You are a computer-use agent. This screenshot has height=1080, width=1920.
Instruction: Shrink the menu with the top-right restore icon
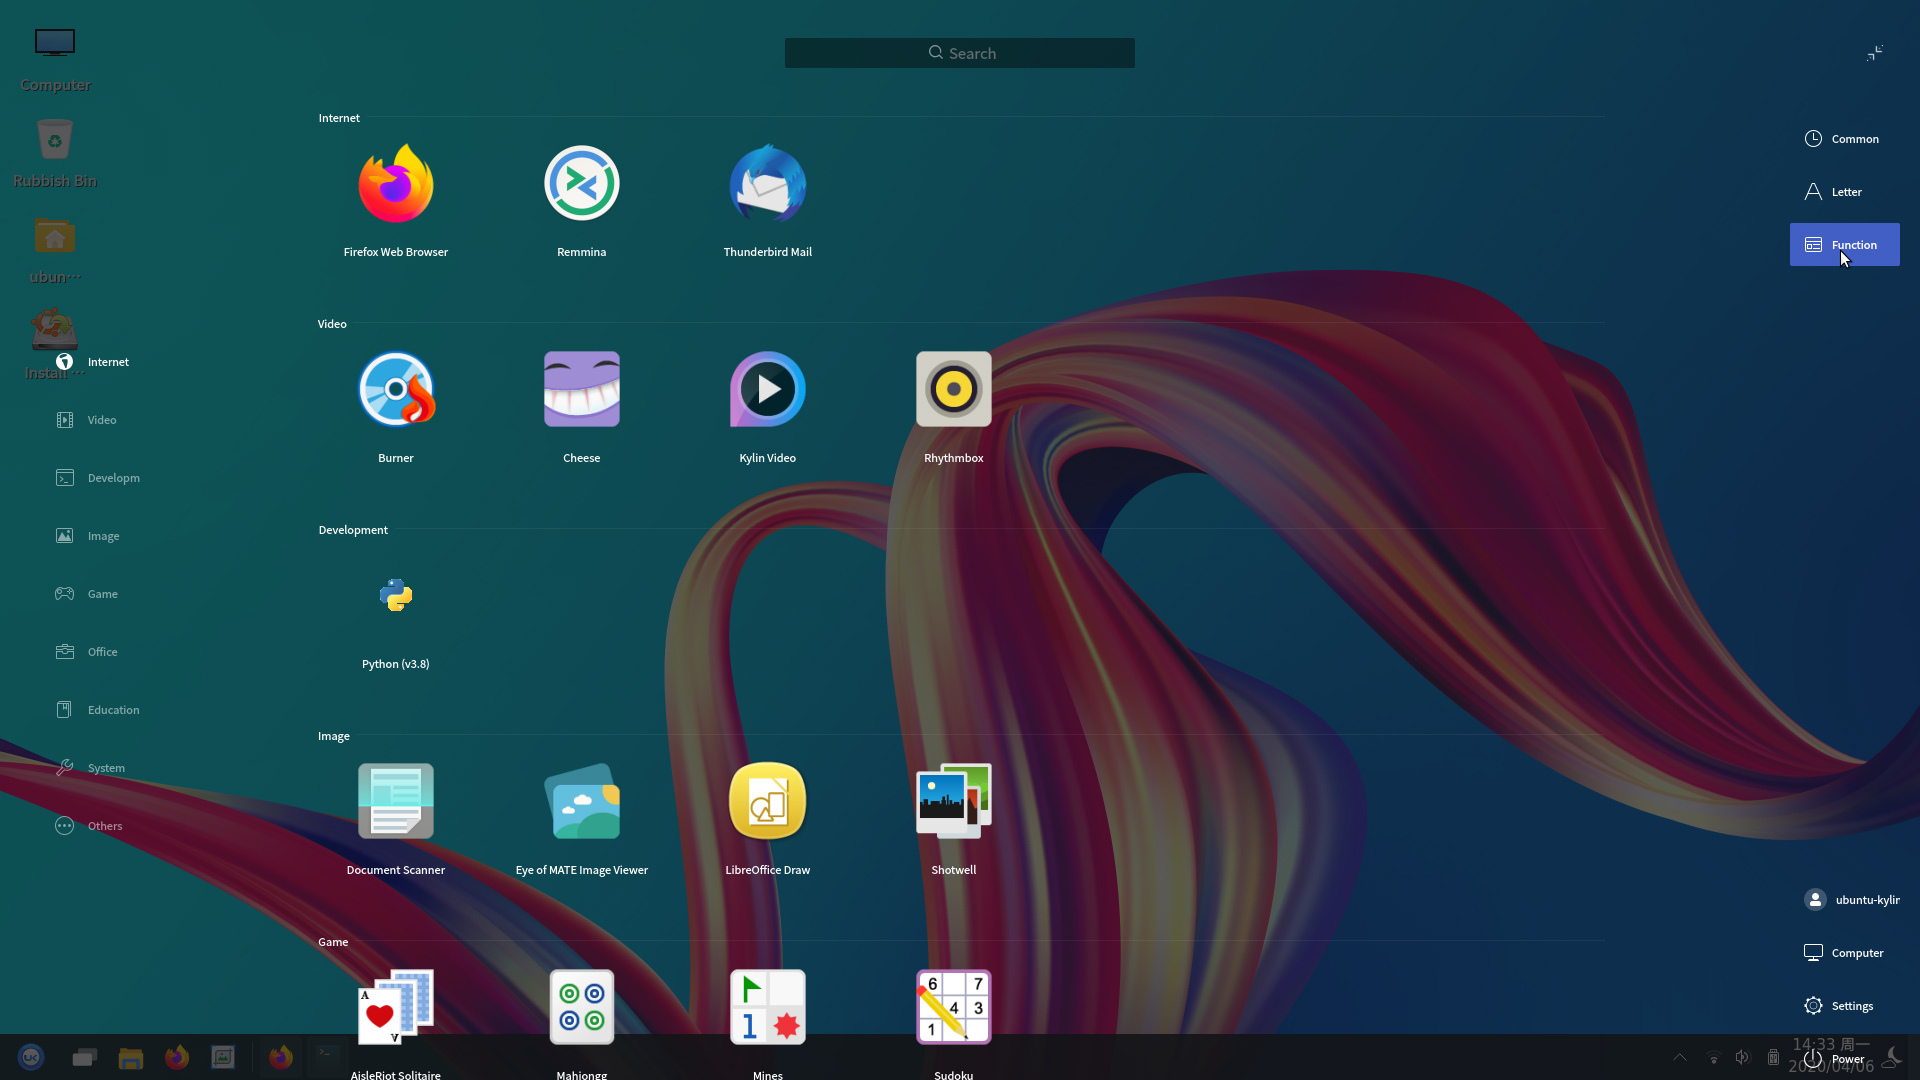click(x=1875, y=53)
